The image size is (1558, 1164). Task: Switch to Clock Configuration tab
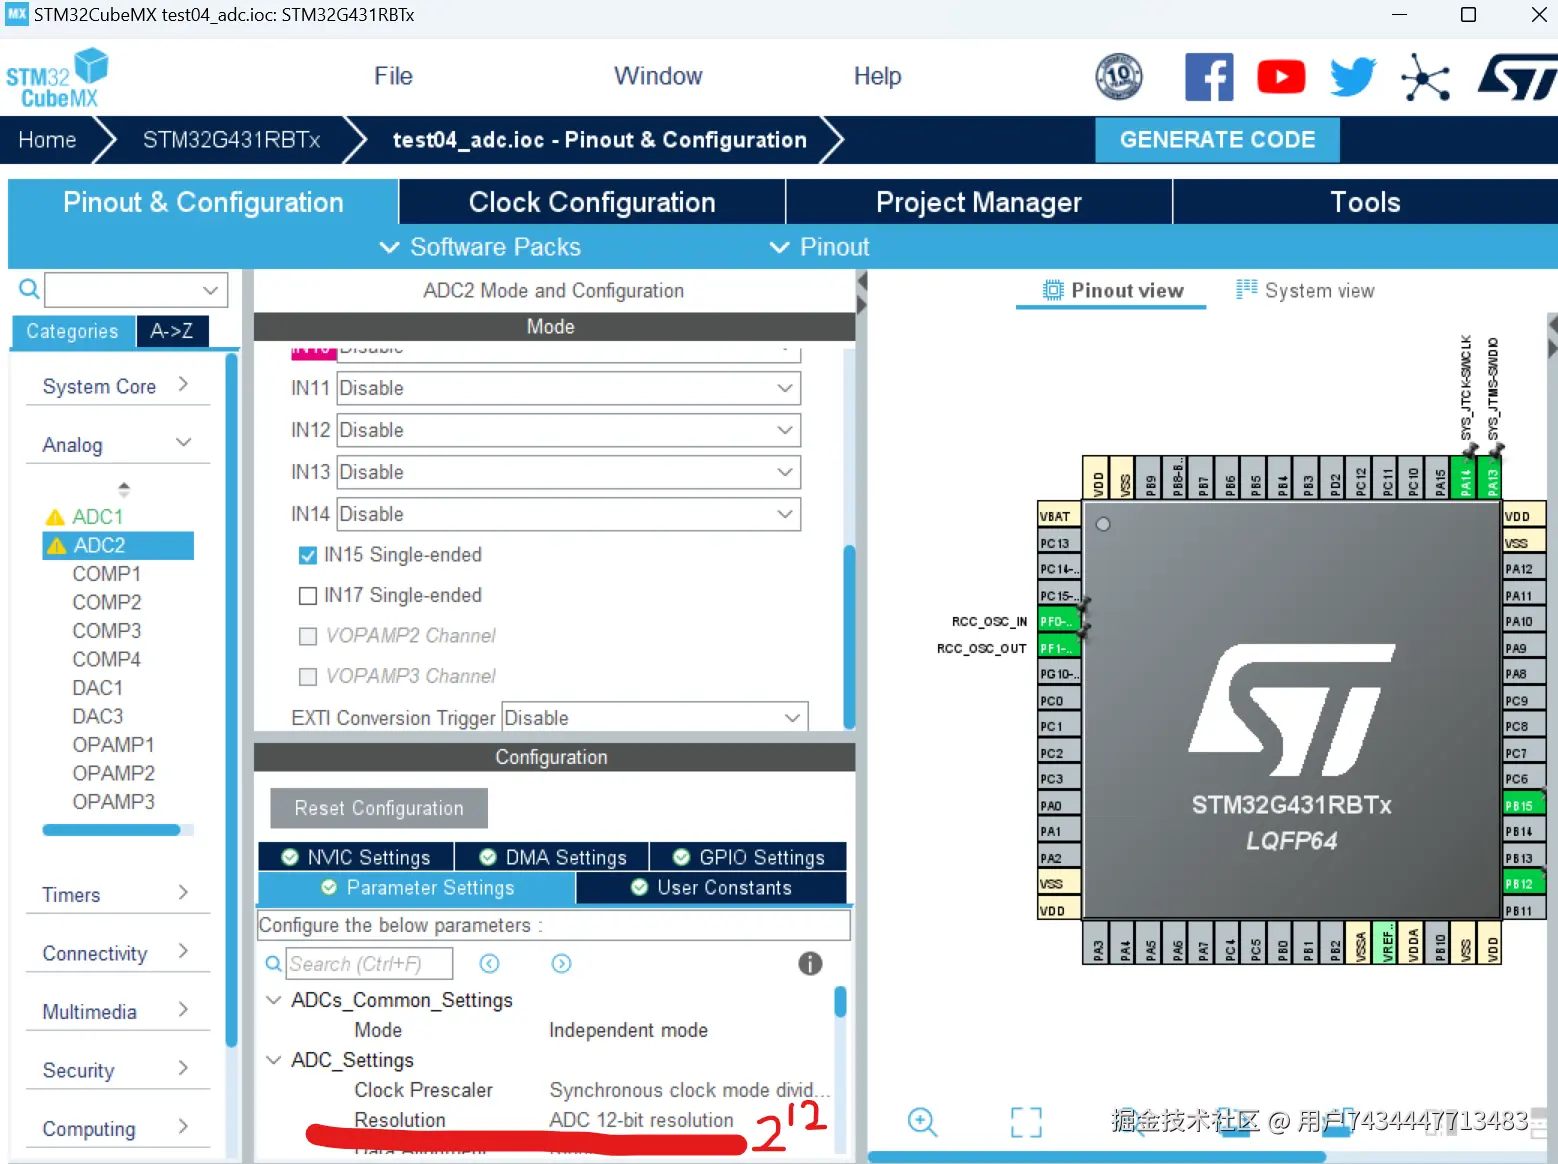pos(592,202)
